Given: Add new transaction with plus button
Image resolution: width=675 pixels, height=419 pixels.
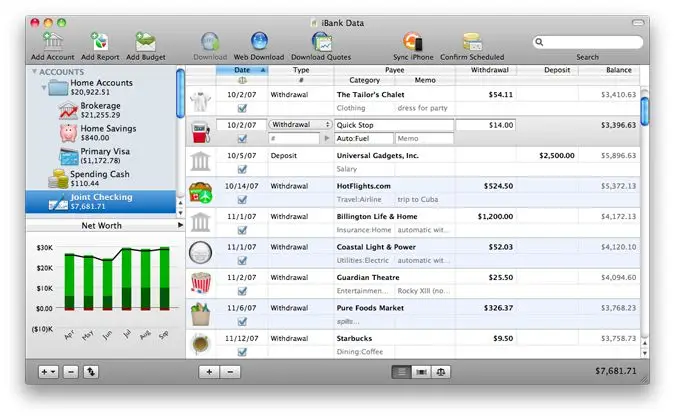Looking at the screenshot, I should pos(209,372).
